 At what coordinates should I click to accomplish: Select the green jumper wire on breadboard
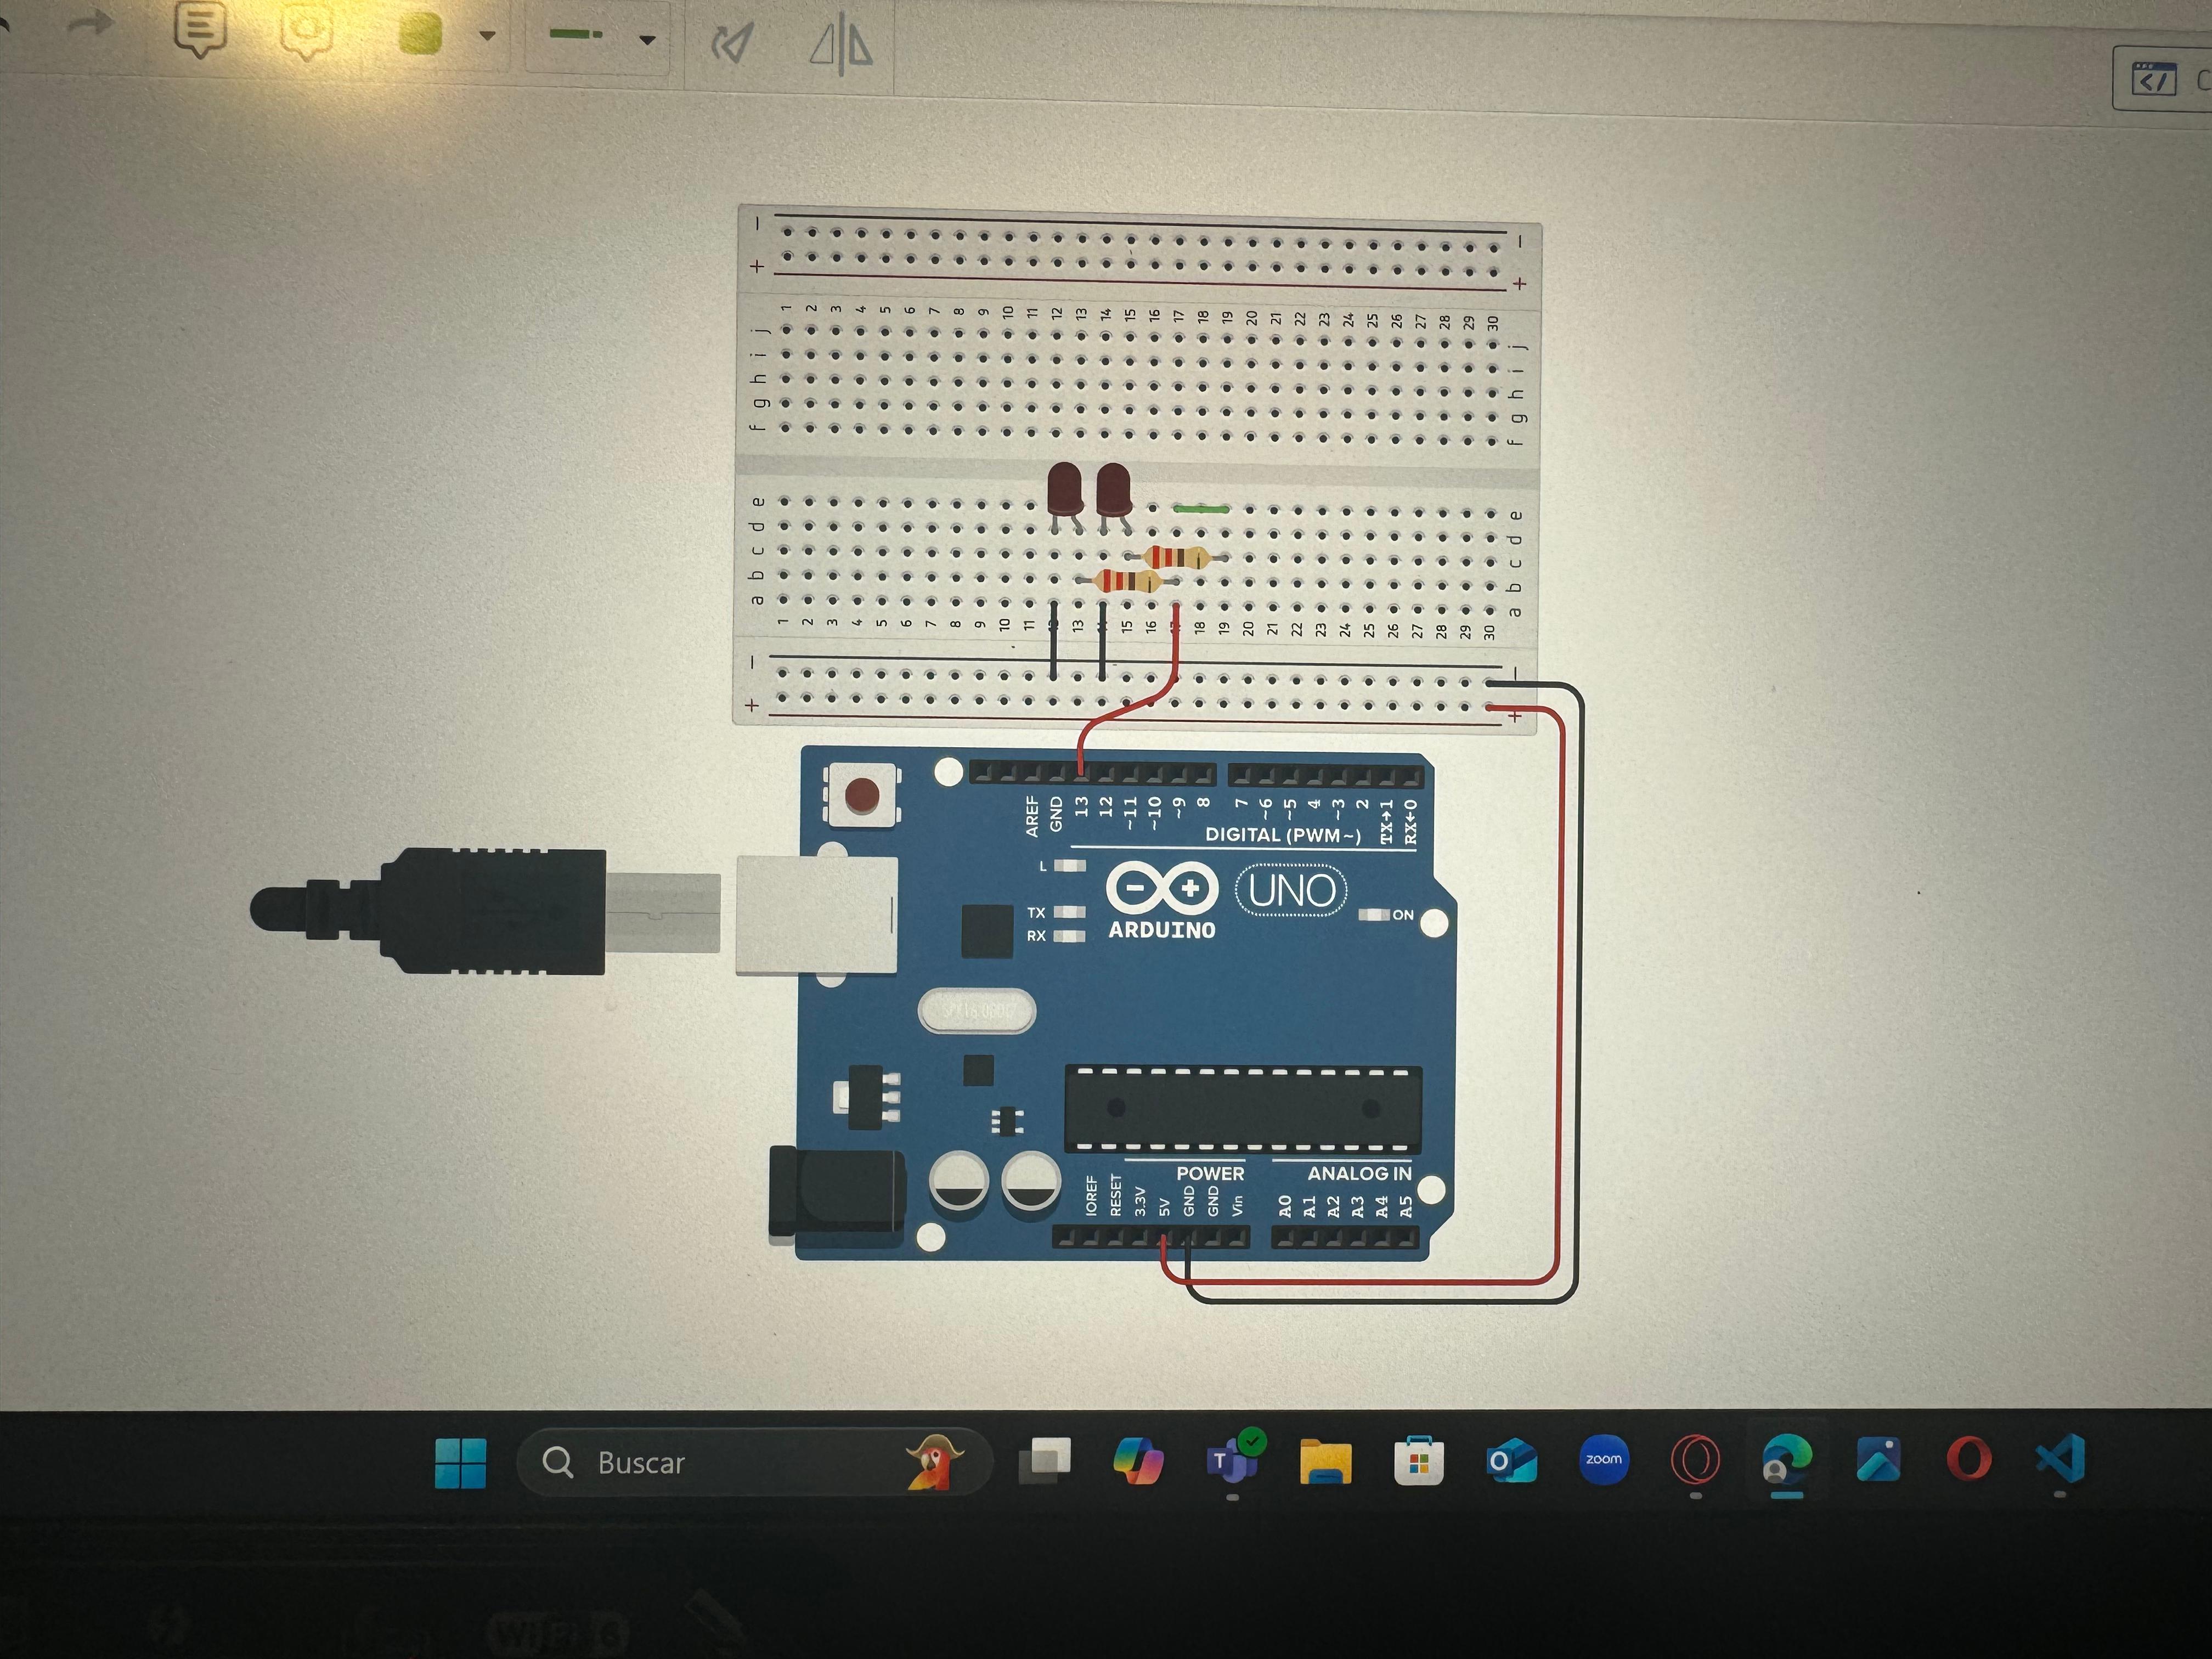click(1200, 508)
